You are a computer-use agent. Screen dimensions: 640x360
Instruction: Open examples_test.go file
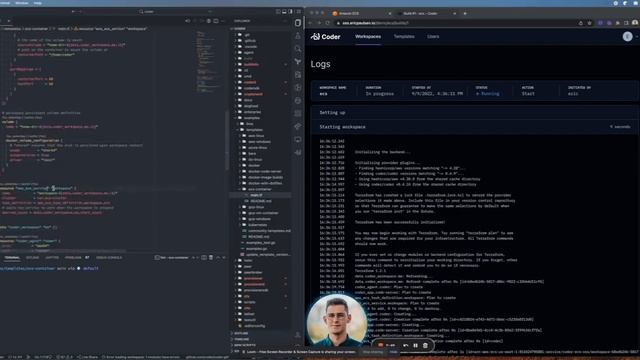(261, 243)
